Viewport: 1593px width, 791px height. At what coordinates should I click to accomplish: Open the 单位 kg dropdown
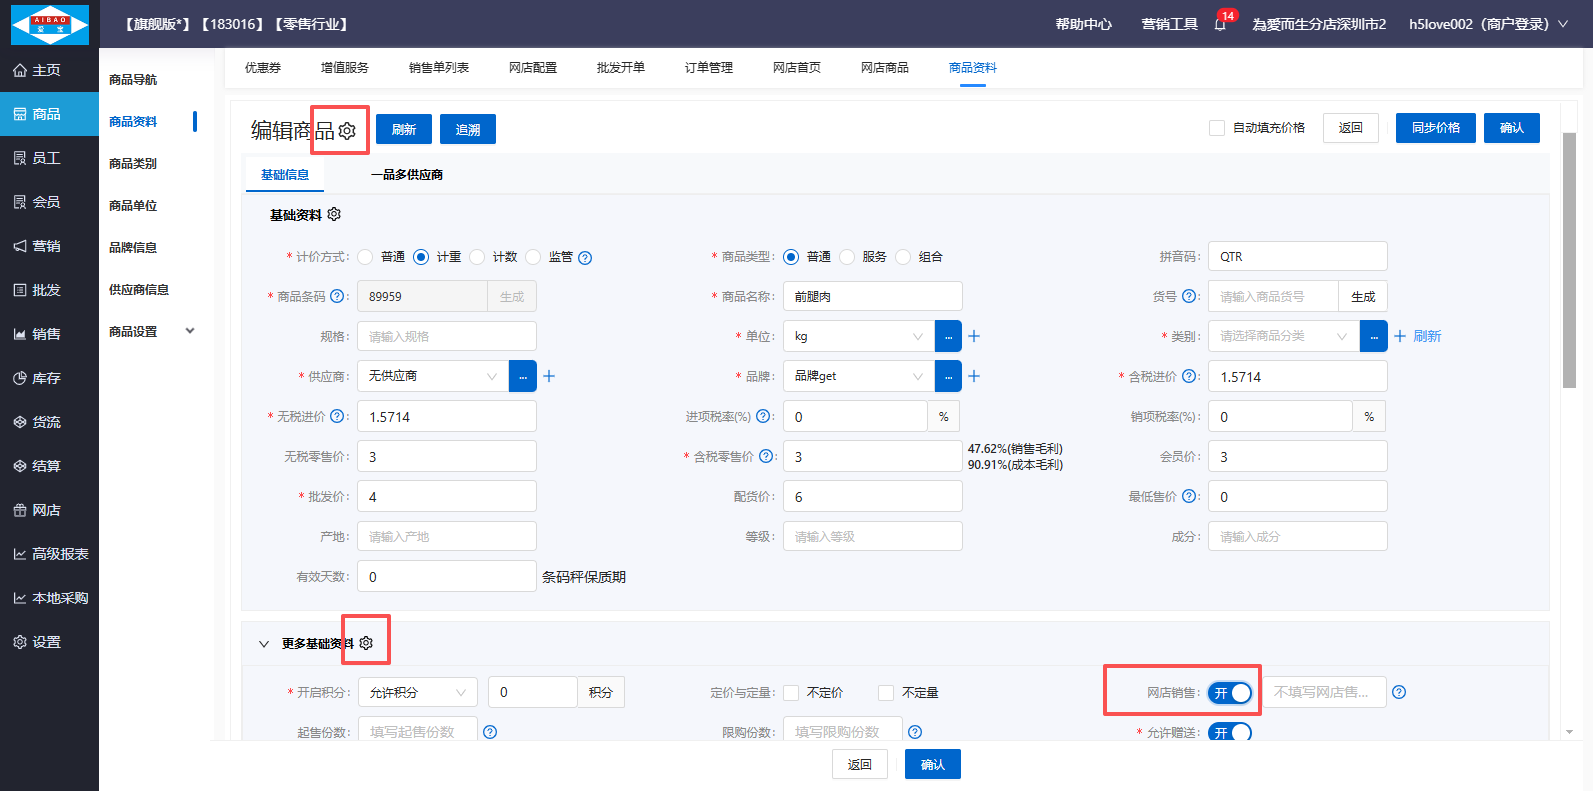858,337
